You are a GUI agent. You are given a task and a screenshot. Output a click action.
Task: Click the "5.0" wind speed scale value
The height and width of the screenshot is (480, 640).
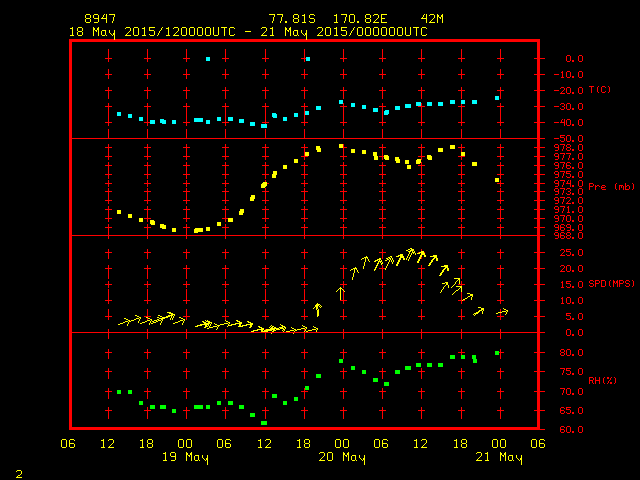coord(574,317)
